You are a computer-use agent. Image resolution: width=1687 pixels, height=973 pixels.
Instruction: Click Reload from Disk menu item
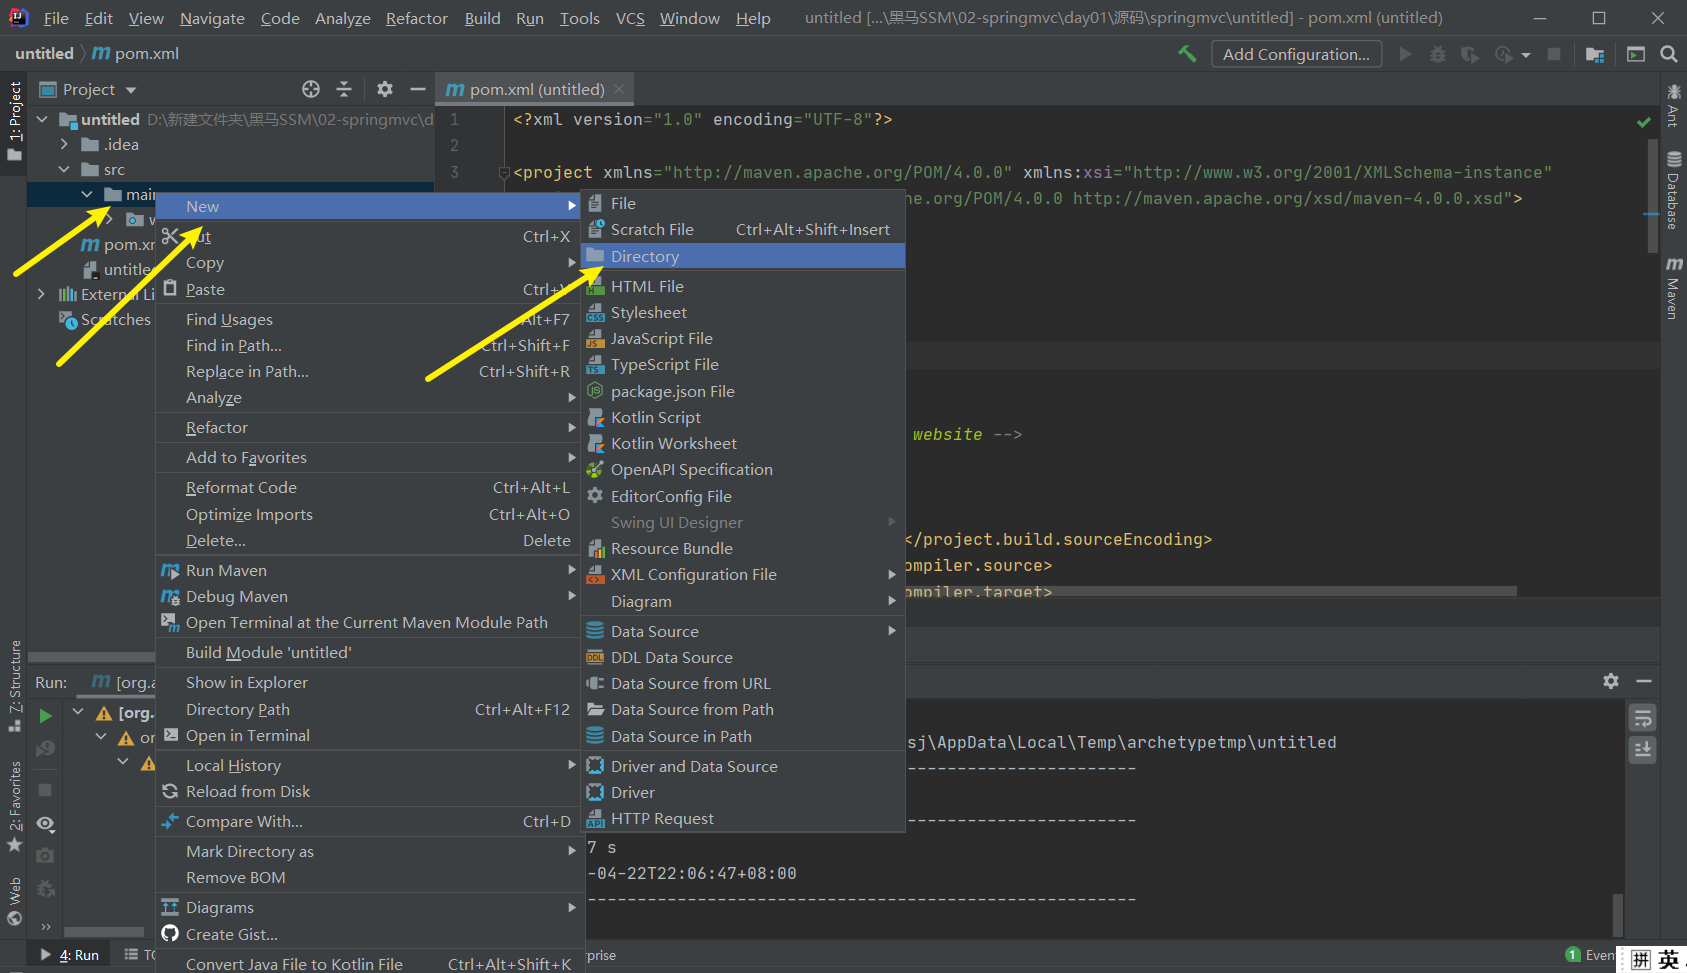(x=369, y=791)
